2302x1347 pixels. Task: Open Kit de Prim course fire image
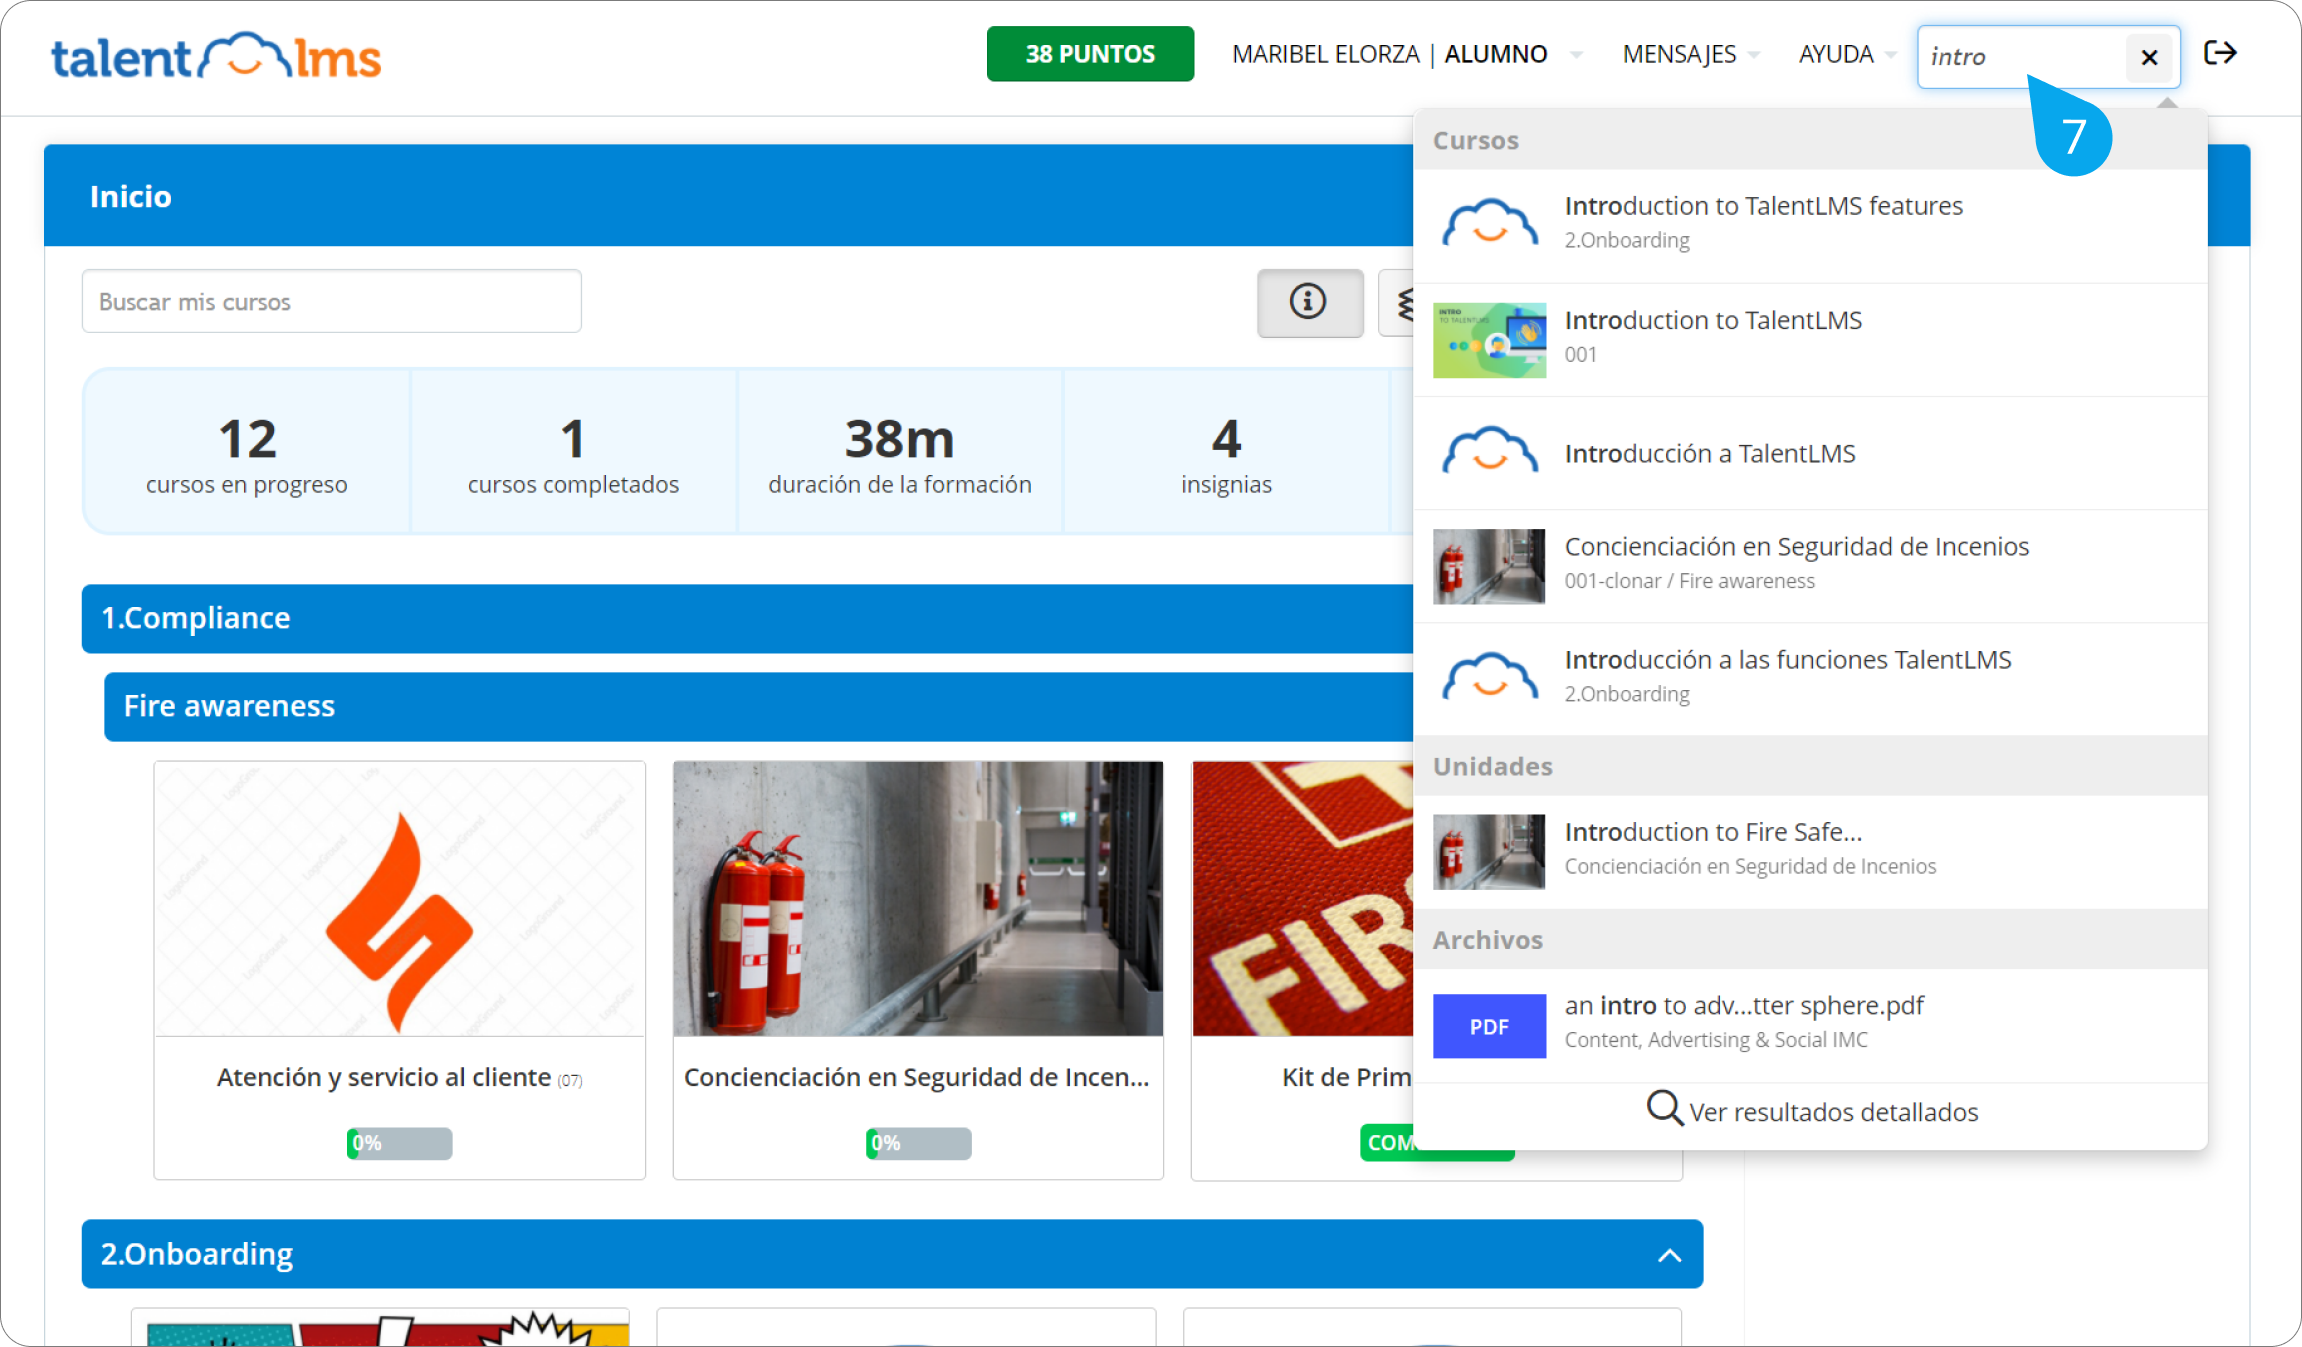pos(1303,899)
